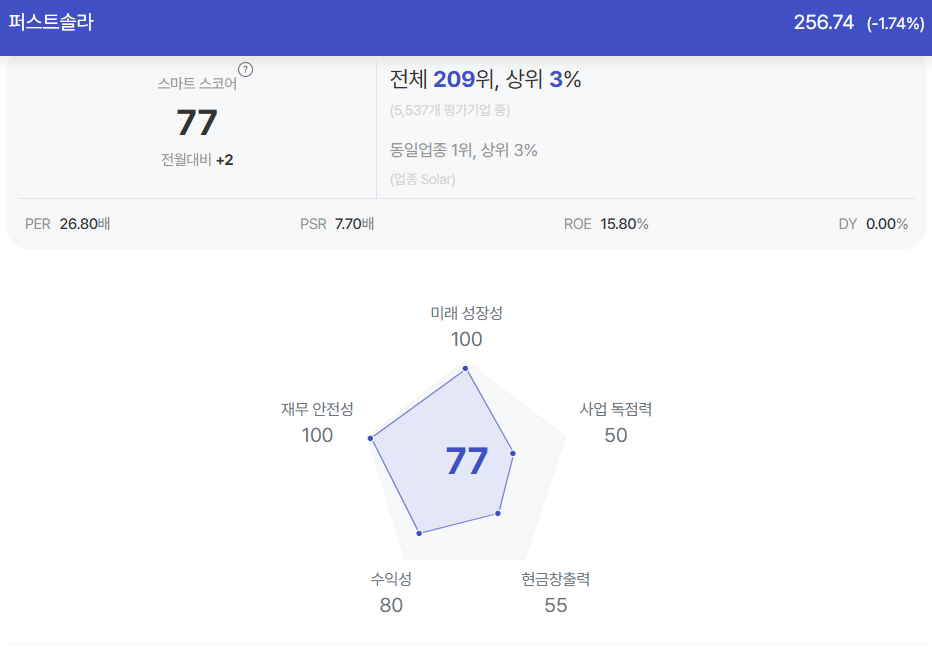Click the 사업 독점력 radar chart label
Image resolution: width=932 pixels, height=652 pixels.
coord(616,409)
